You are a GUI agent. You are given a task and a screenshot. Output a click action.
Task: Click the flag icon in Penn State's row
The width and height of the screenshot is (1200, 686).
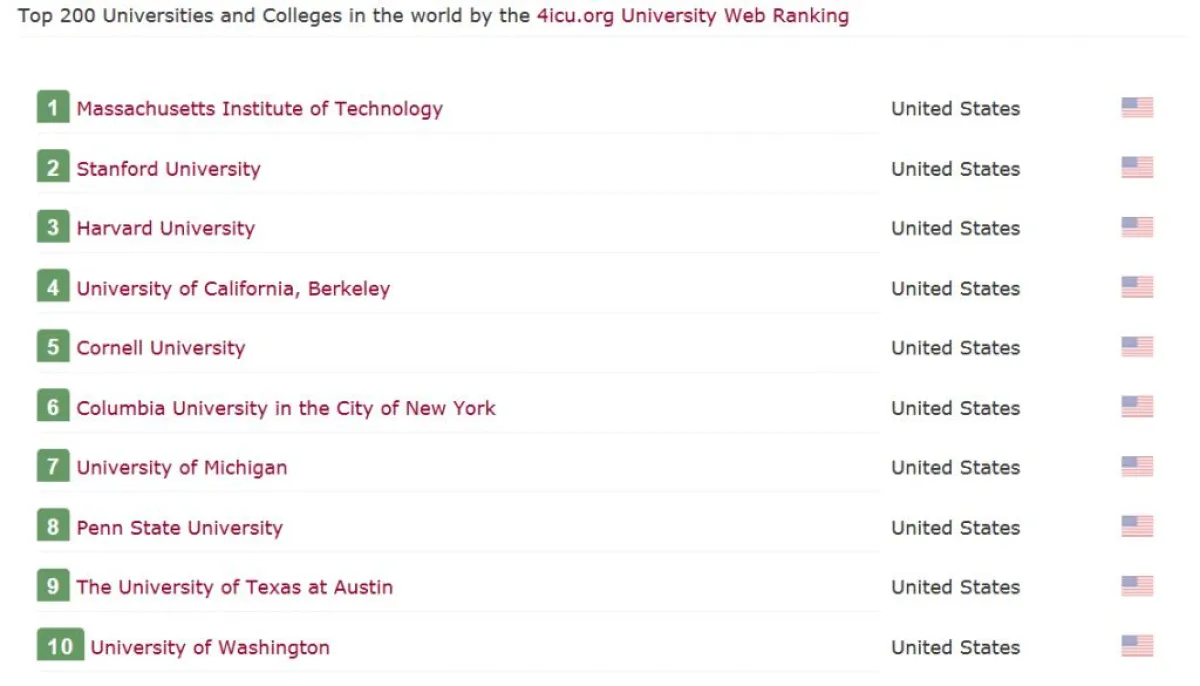tap(1137, 526)
